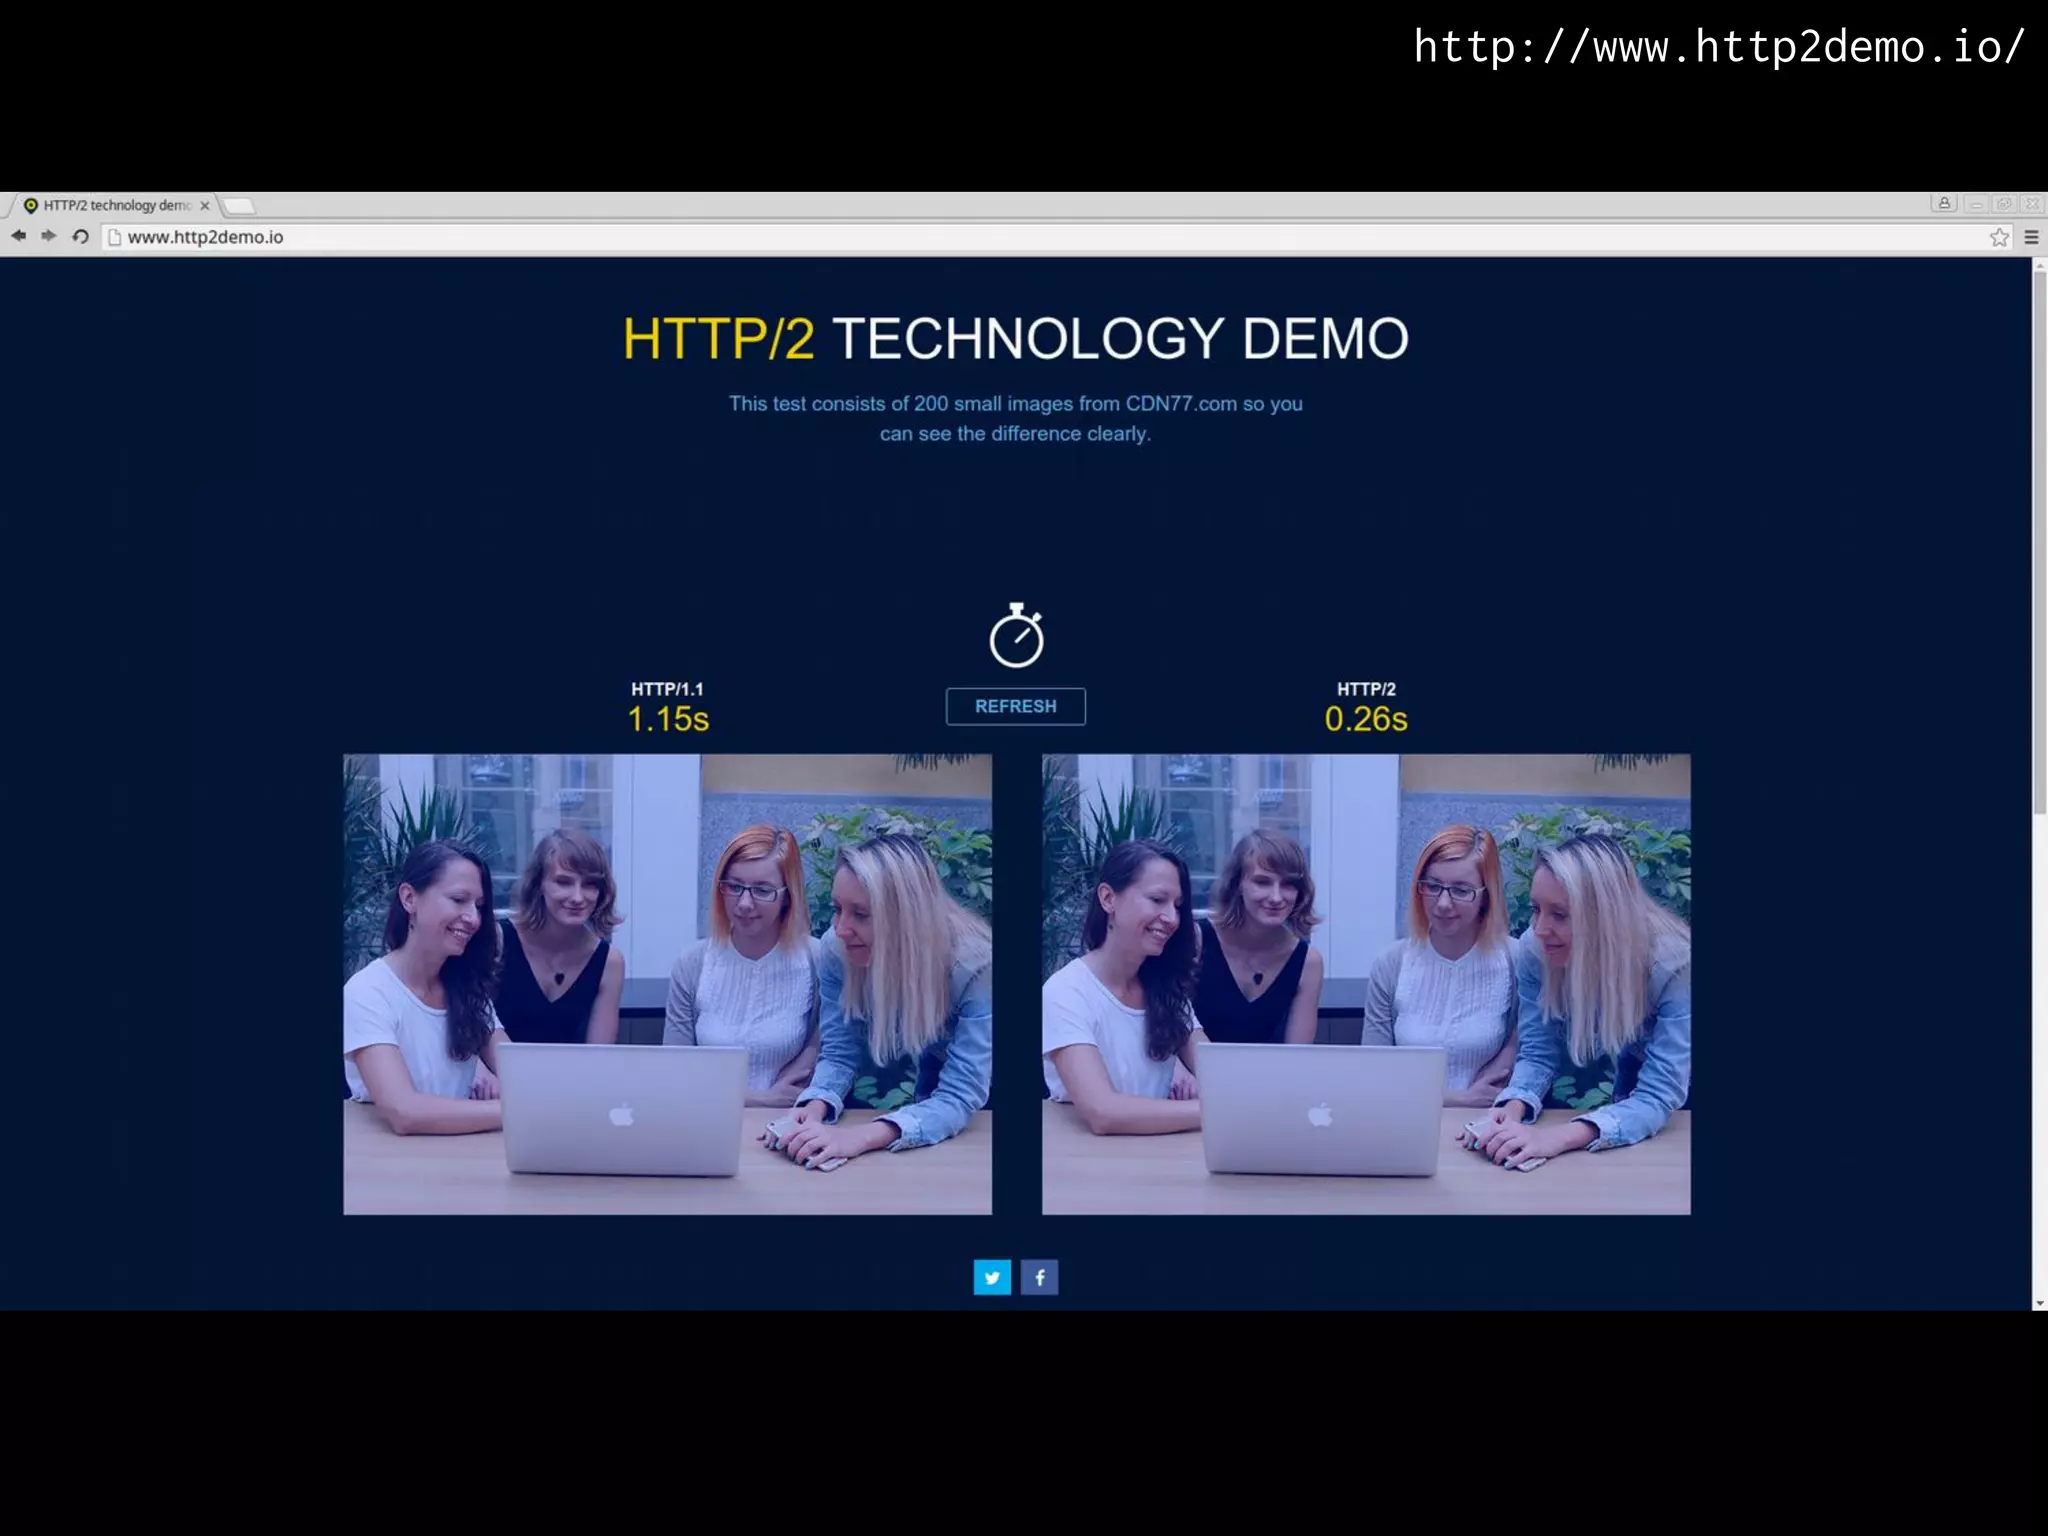Image resolution: width=2048 pixels, height=1536 pixels.
Task: Click the HTTP/1.1 test image
Action: click(667, 984)
